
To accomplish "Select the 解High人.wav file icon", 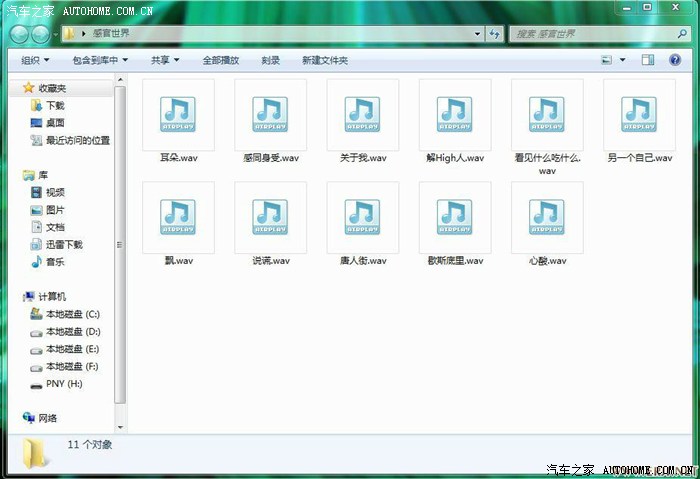I will pyautogui.click(x=455, y=115).
